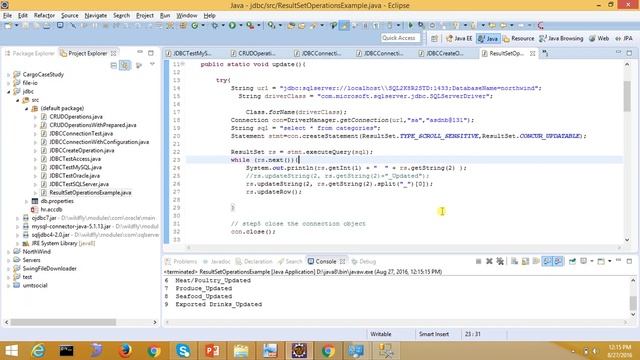640x360 pixels.
Task: Click the Windows Start button
Action: click(11, 351)
